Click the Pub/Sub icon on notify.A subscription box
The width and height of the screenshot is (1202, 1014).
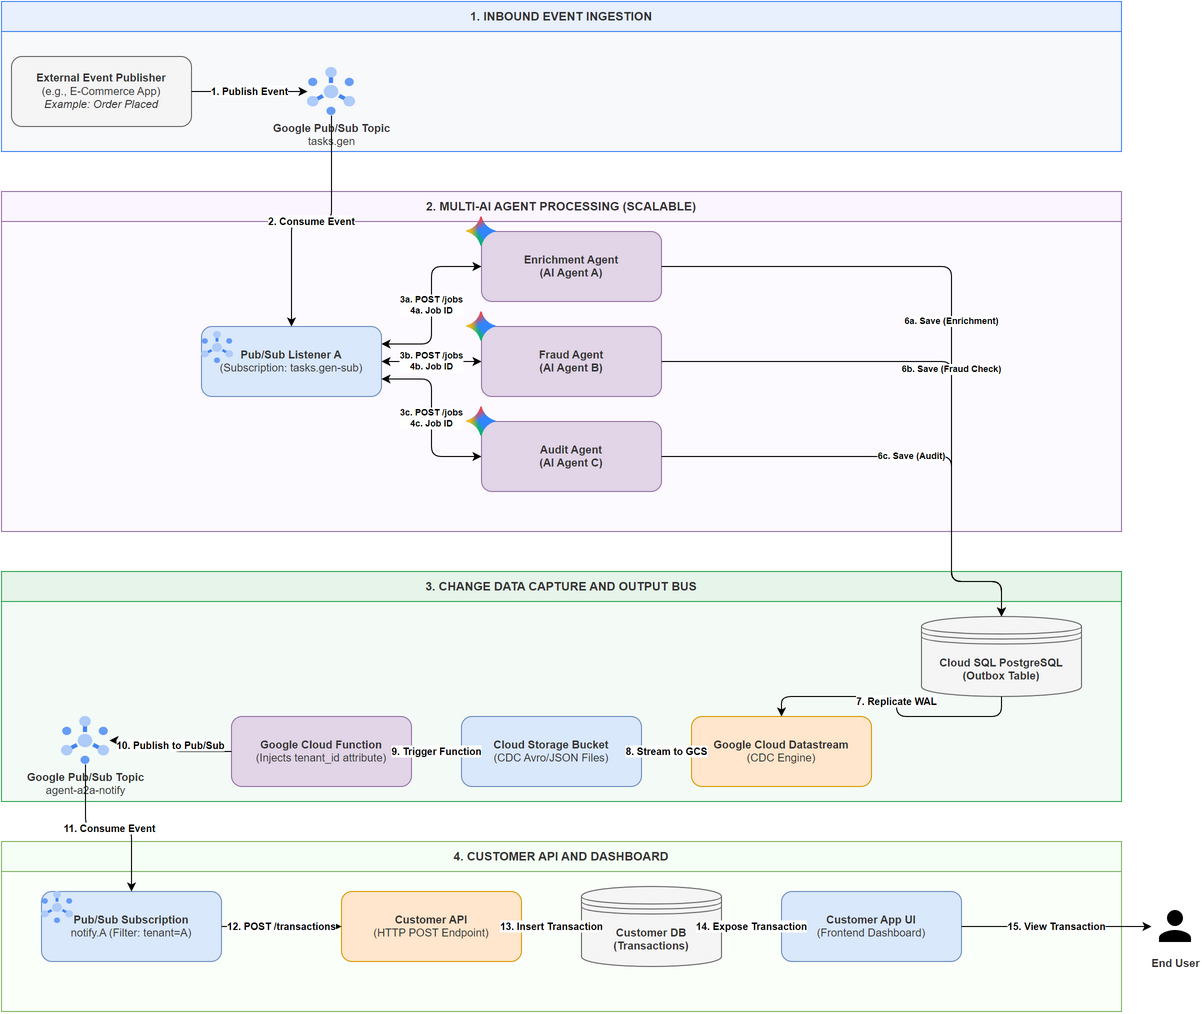pyautogui.click(x=57, y=908)
